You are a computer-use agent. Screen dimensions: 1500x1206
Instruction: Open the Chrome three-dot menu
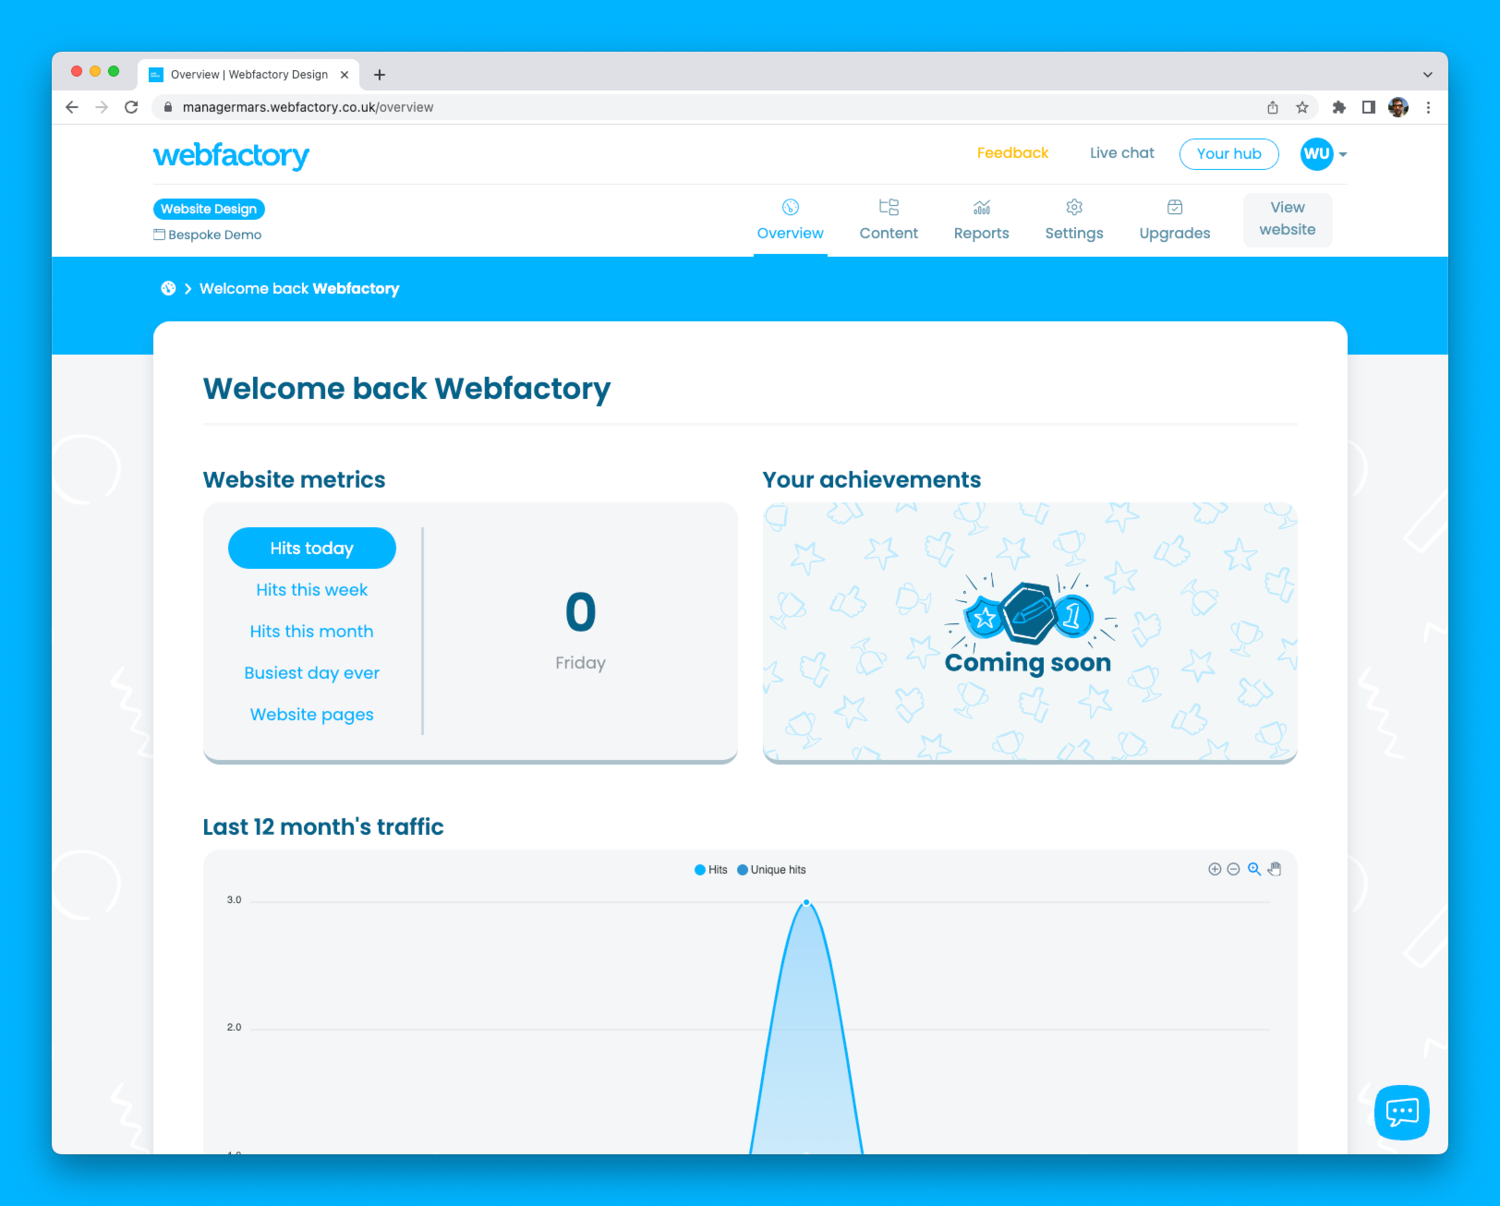[x=1428, y=107]
